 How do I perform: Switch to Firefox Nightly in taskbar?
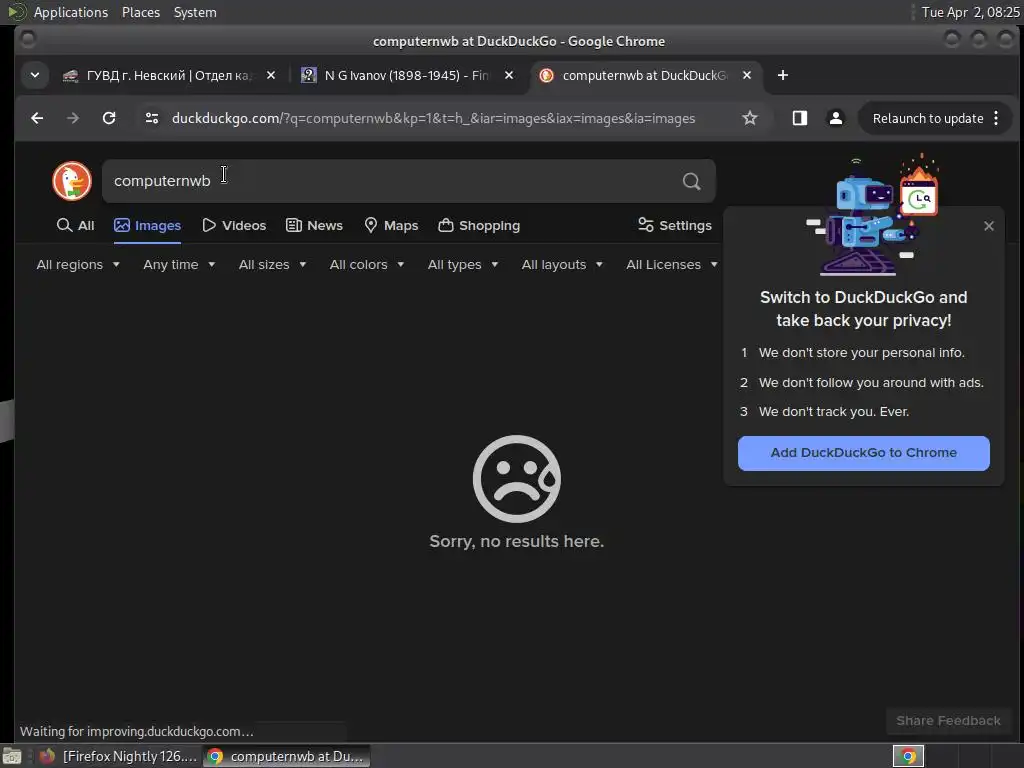point(118,756)
